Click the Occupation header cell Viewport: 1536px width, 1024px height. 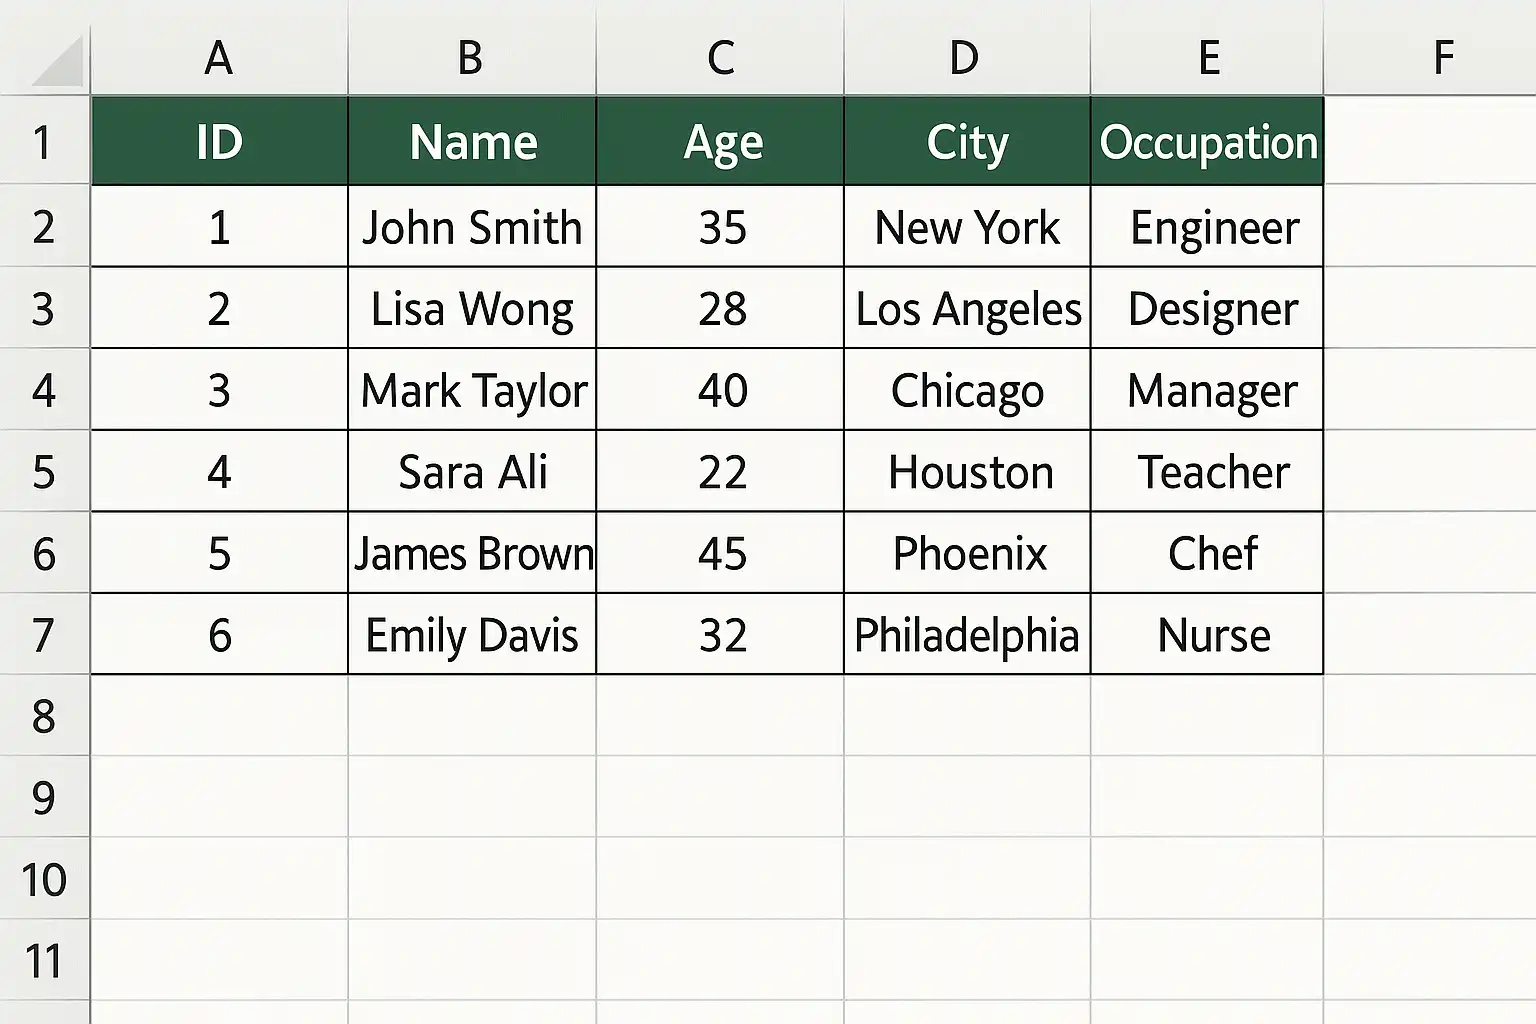click(x=1207, y=141)
